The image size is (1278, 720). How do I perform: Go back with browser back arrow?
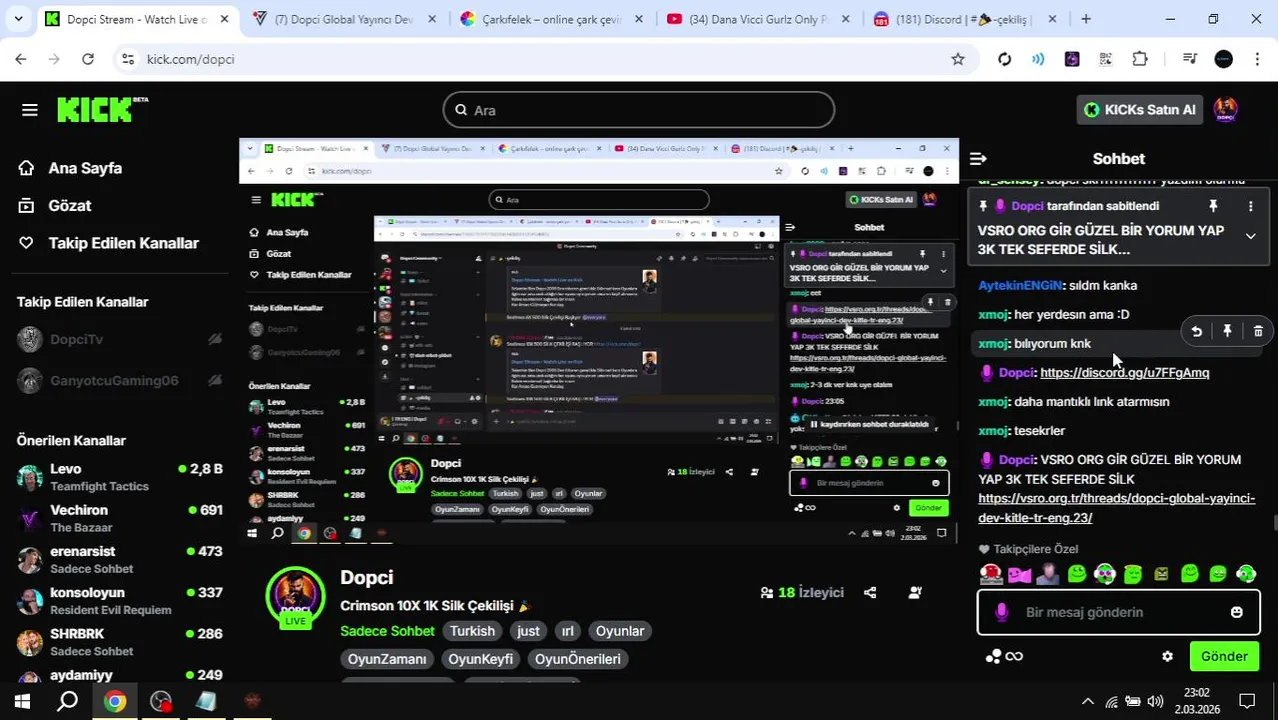(21, 59)
